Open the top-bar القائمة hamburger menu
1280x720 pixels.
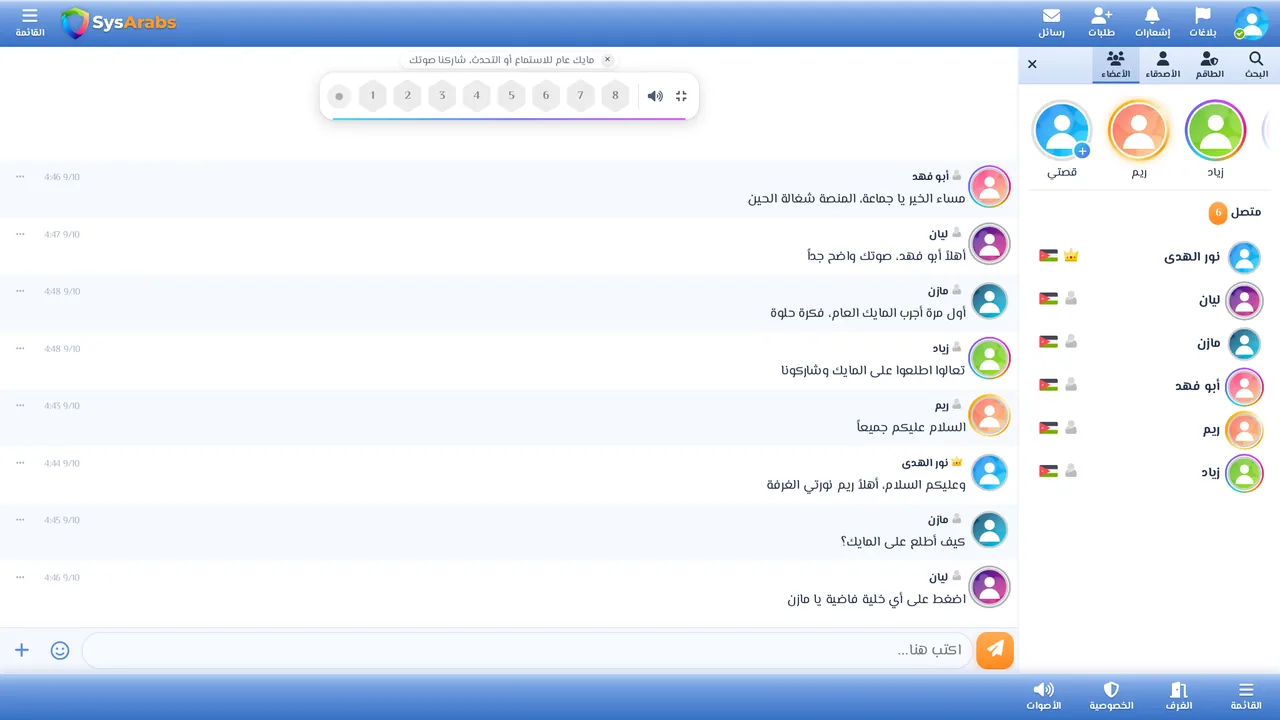click(x=30, y=22)
